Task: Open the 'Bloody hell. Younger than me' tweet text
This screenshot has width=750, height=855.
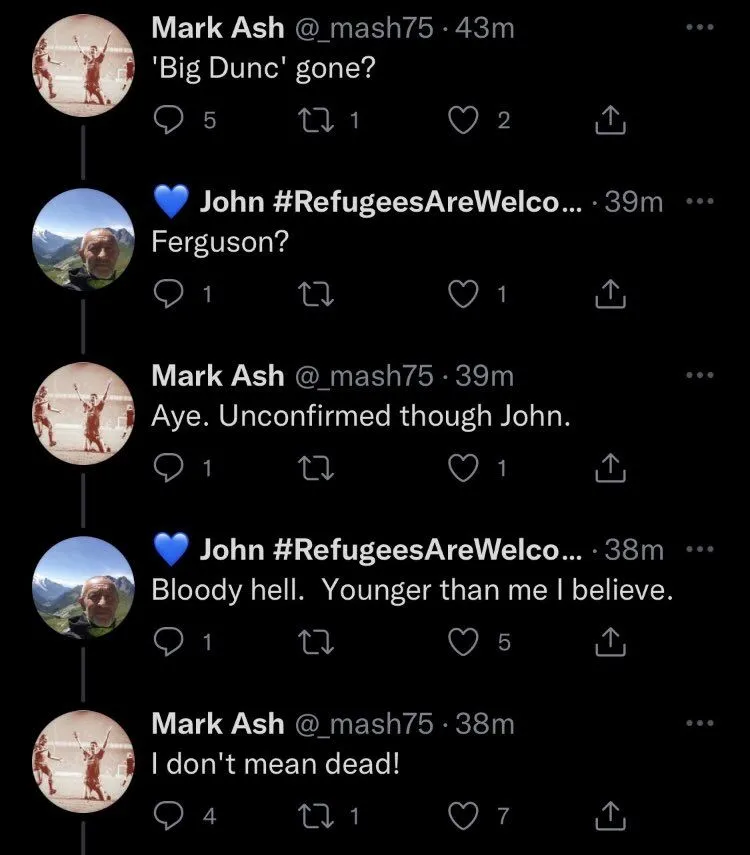Action: pos(410,591)
